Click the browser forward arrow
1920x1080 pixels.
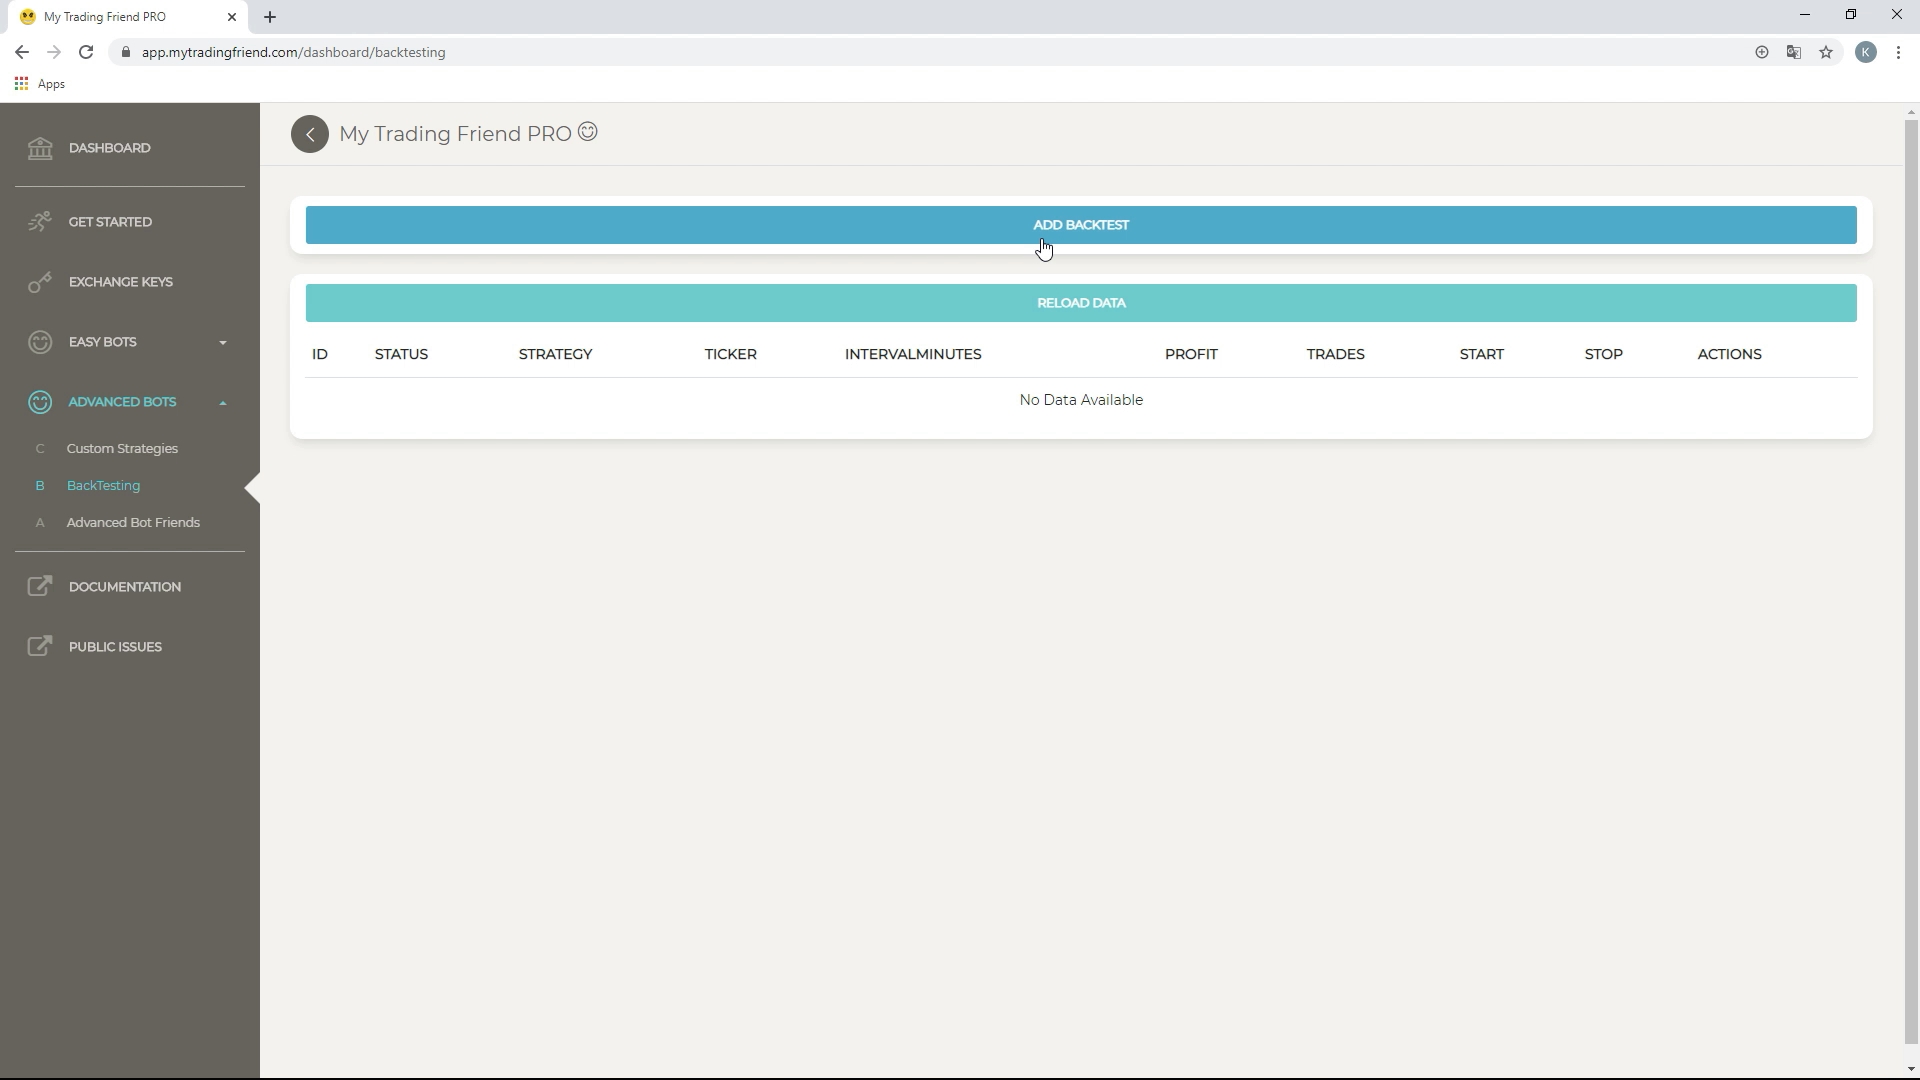54,52
